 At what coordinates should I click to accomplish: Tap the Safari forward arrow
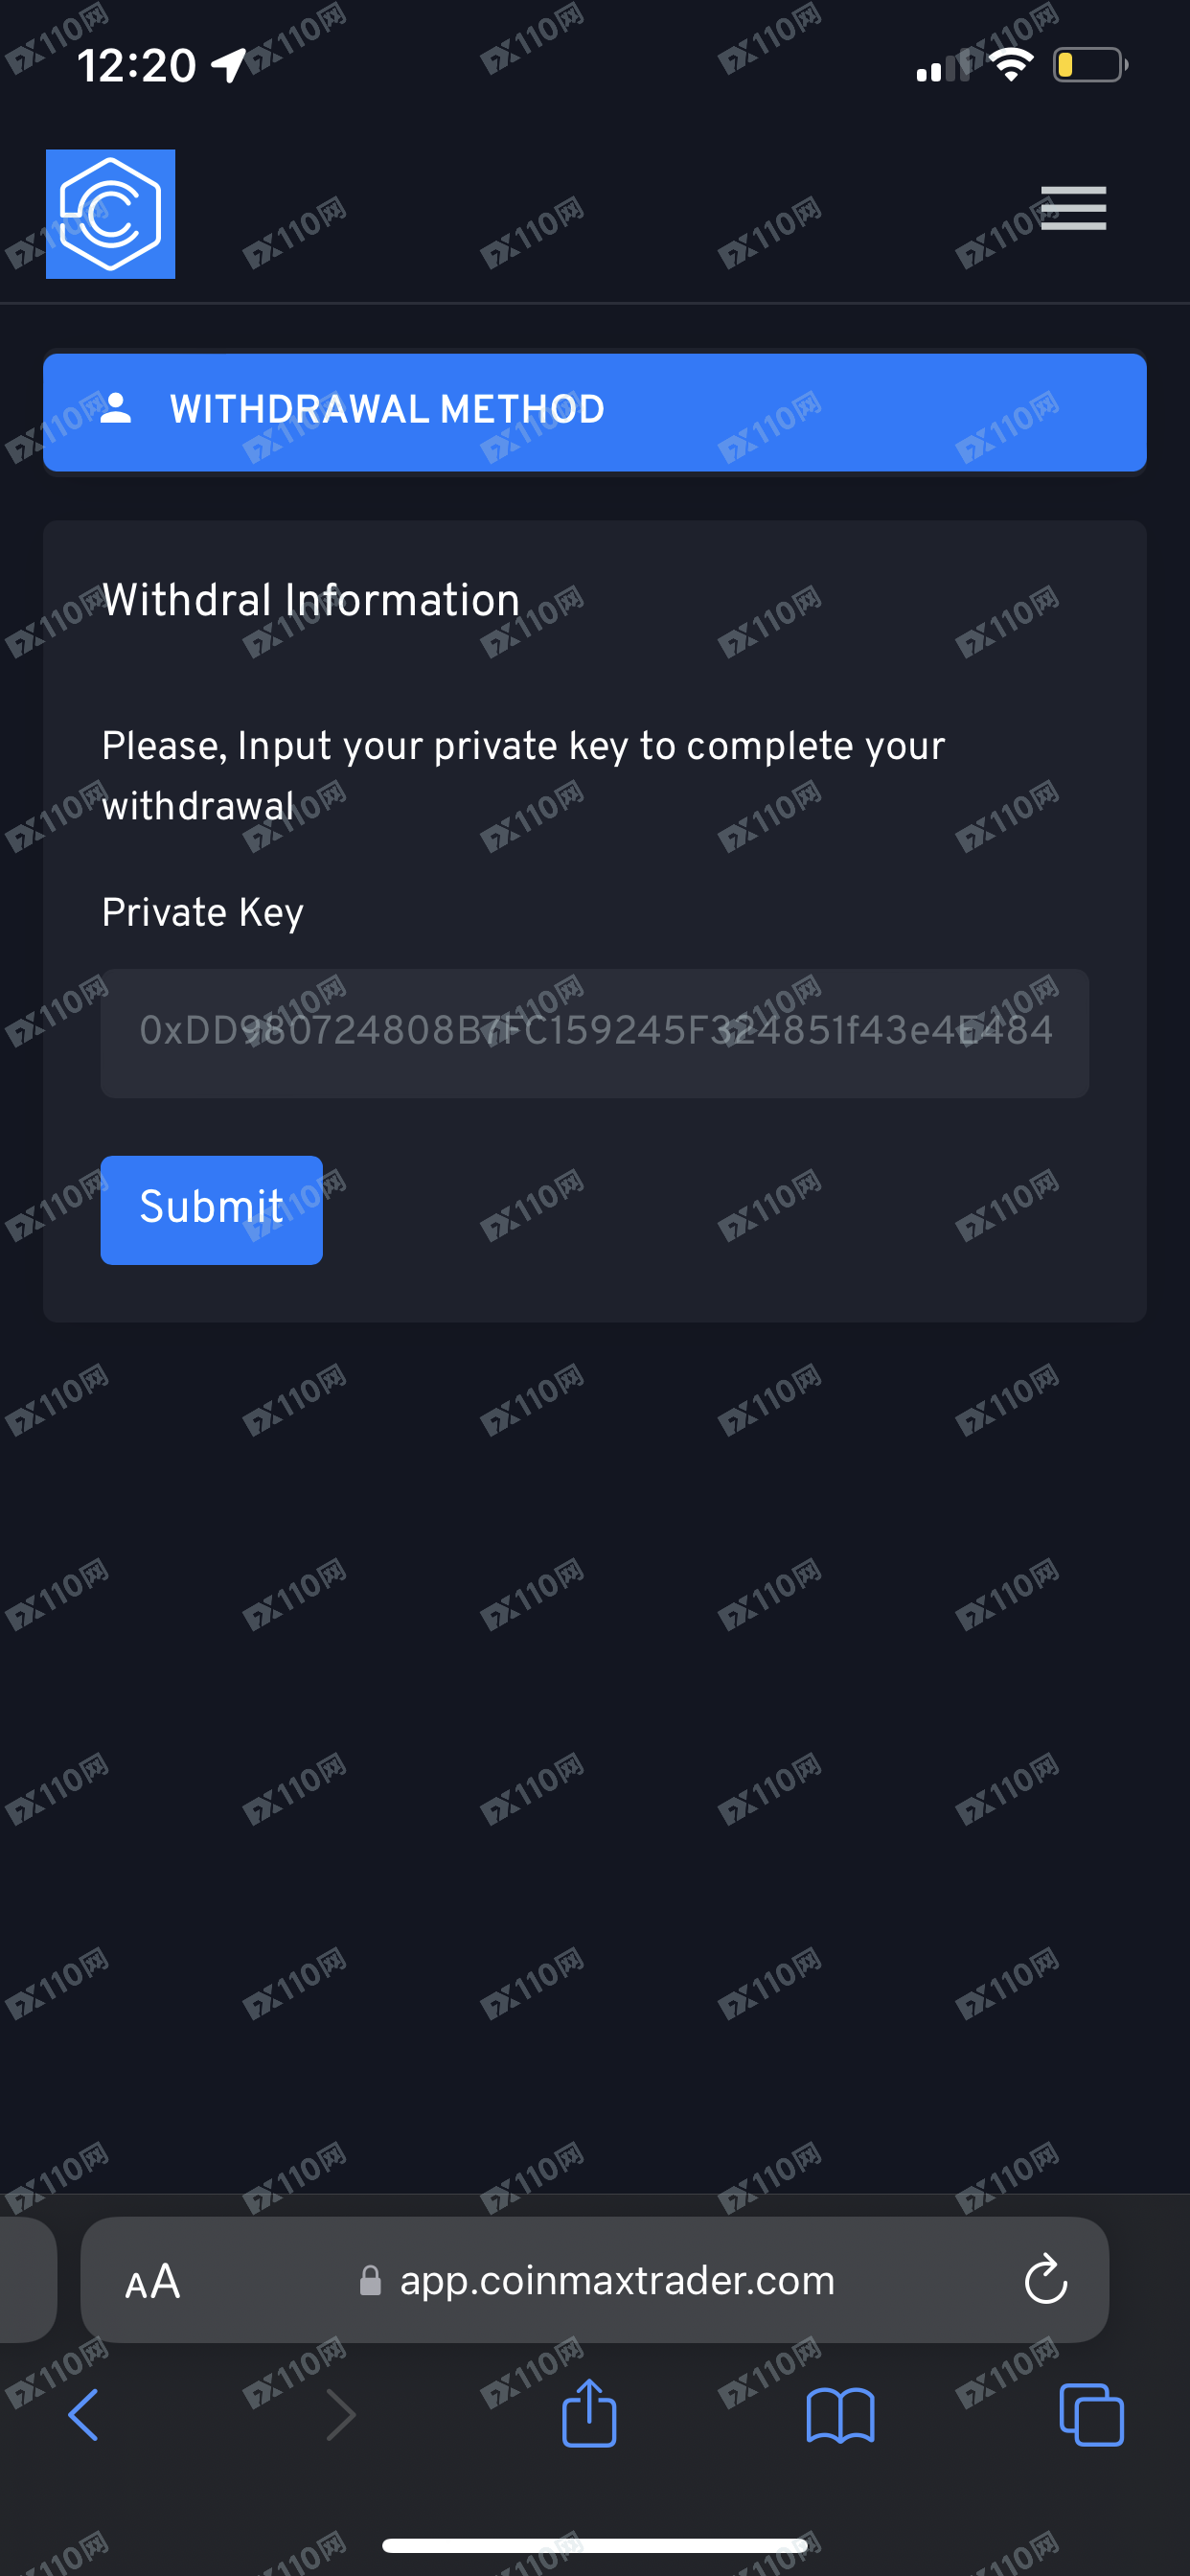pyautogui.click(x=341, y=2415)
